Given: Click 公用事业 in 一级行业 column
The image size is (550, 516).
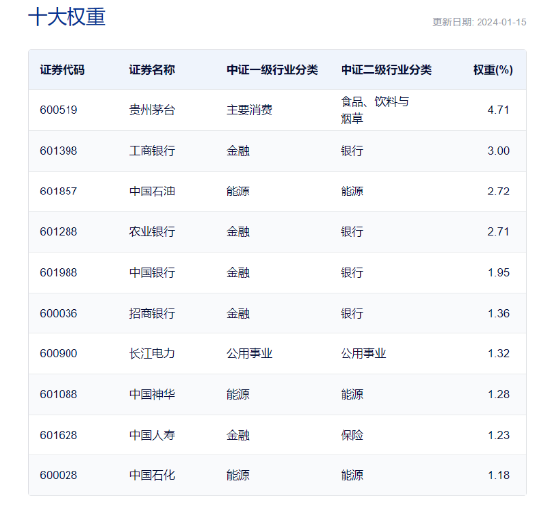Looking at the screenshot, I should (x=249, y=353).
